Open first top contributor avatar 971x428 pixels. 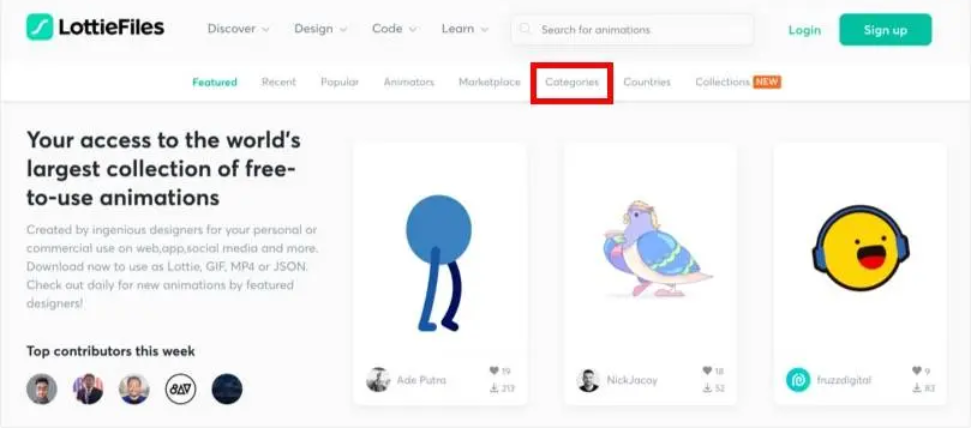pos(42,389)
